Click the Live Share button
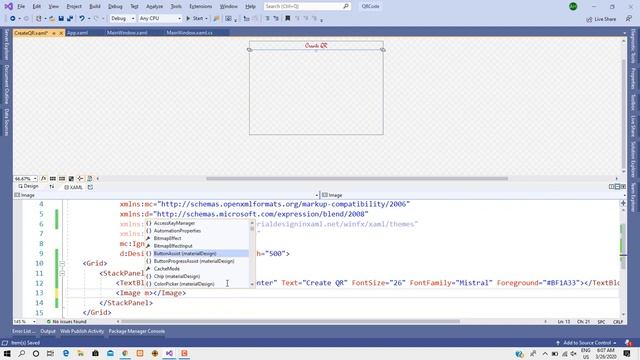 pyautogui.click(x=601, y=19)
